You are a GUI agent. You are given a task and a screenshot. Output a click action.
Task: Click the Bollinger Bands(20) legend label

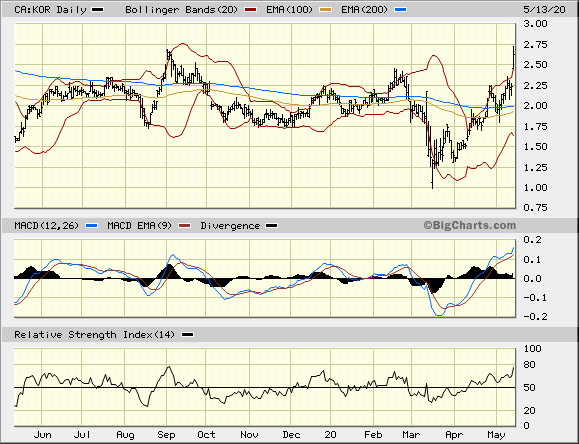click(181, 10)
